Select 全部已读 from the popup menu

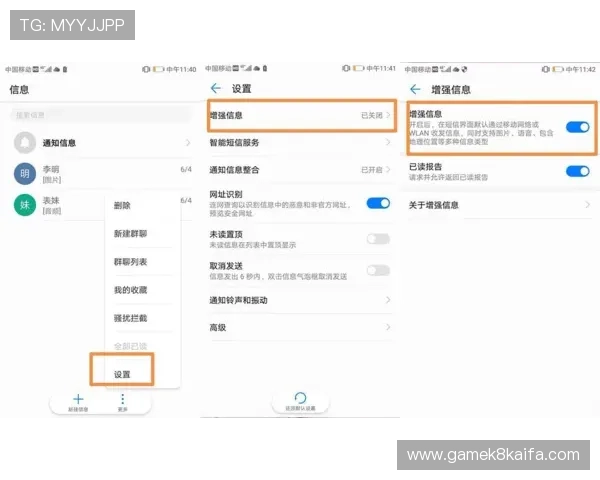point(130,346)
